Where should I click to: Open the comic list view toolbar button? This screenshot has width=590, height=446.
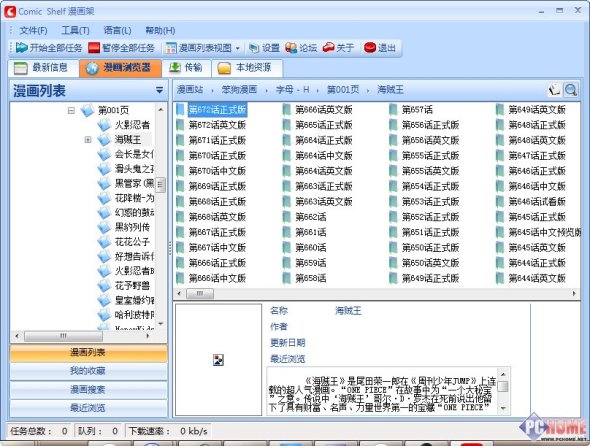[x=198, y=48]
